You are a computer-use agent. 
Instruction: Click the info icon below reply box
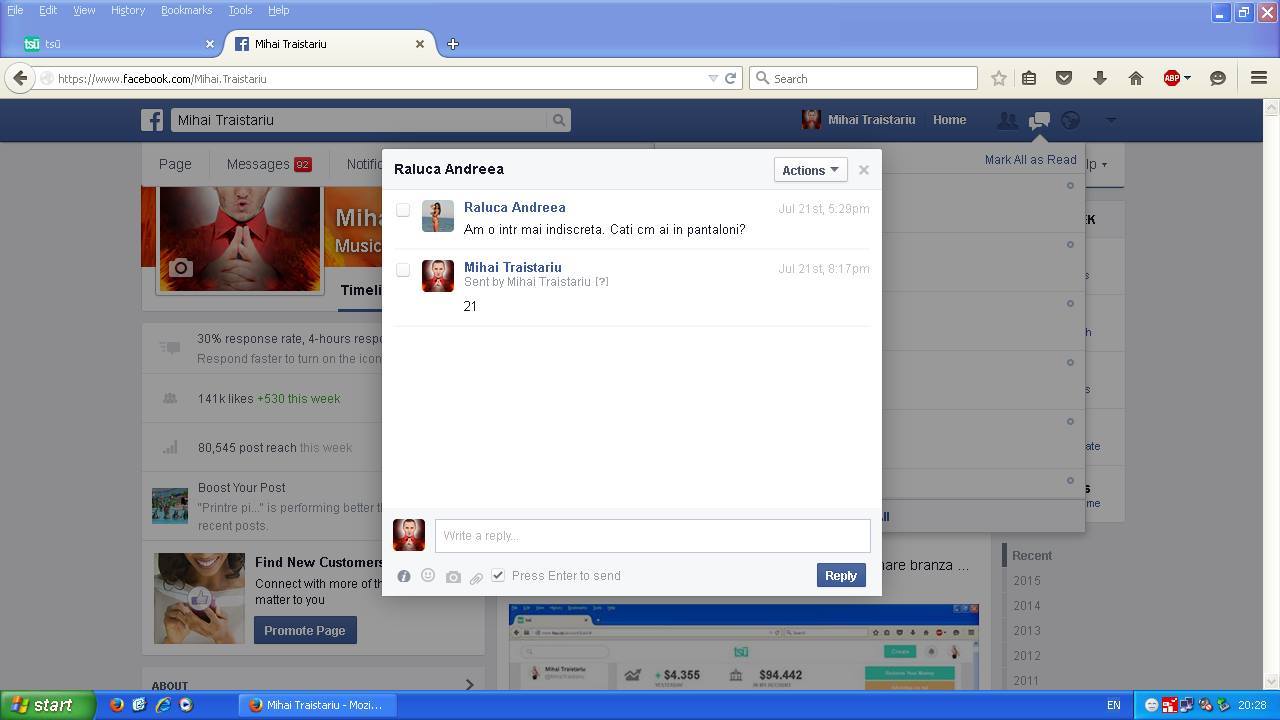[x=404, y=576]
